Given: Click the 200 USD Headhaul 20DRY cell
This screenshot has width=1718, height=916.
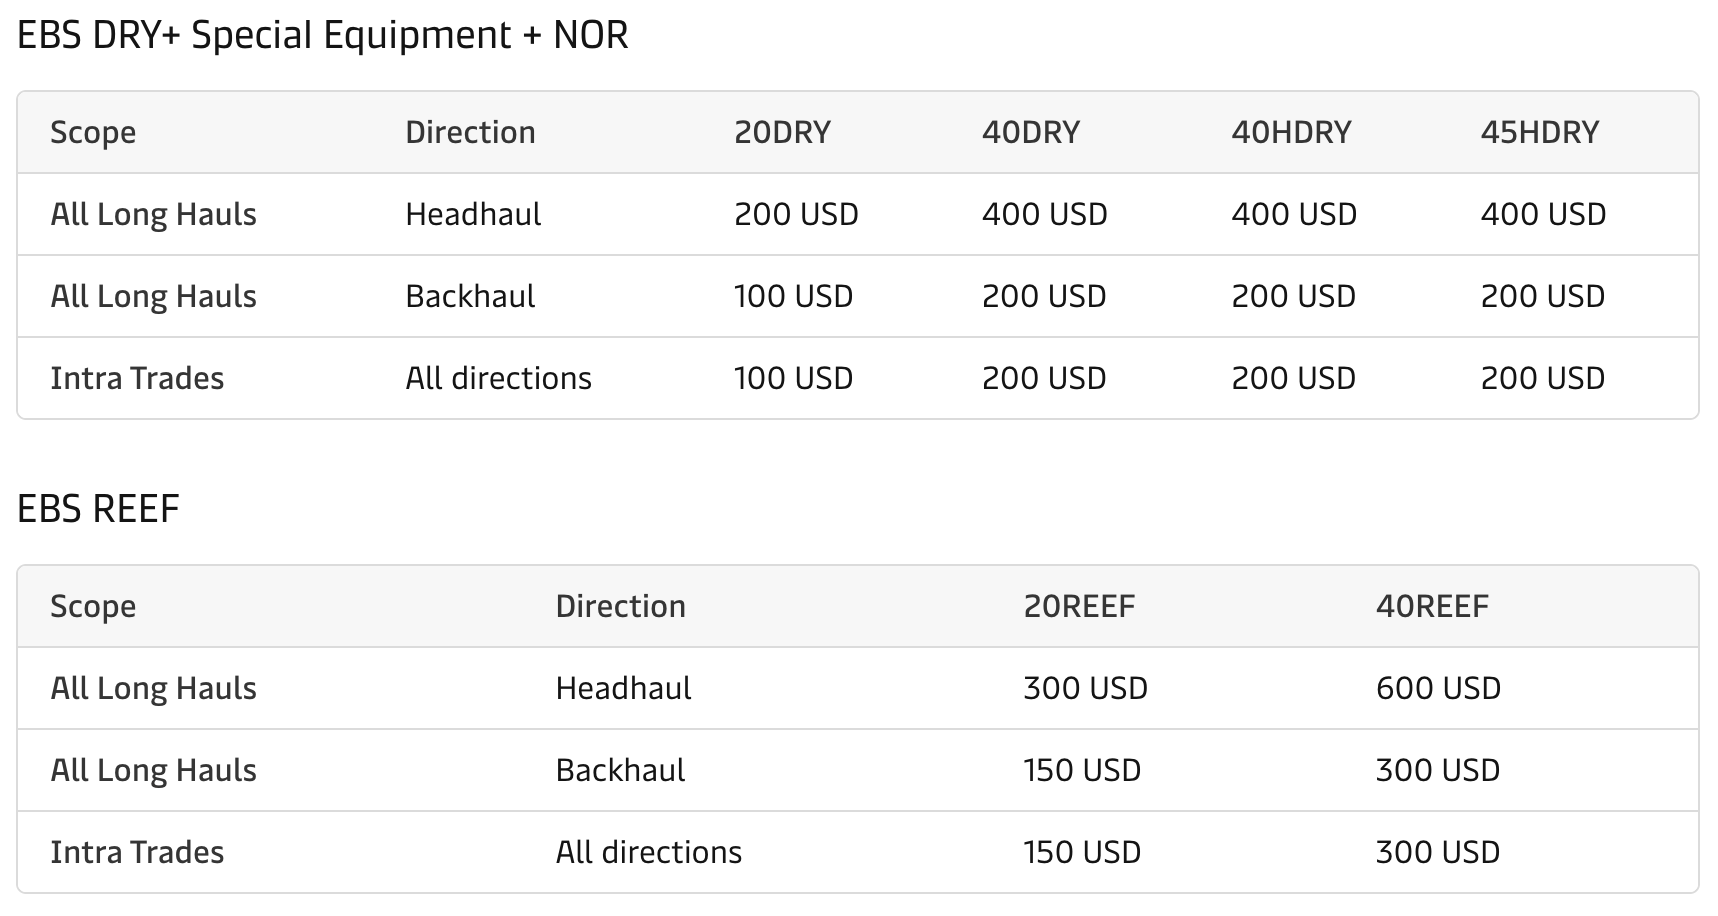Looking at the screenshot, I should pyautogui.click(x=796, y=215).
